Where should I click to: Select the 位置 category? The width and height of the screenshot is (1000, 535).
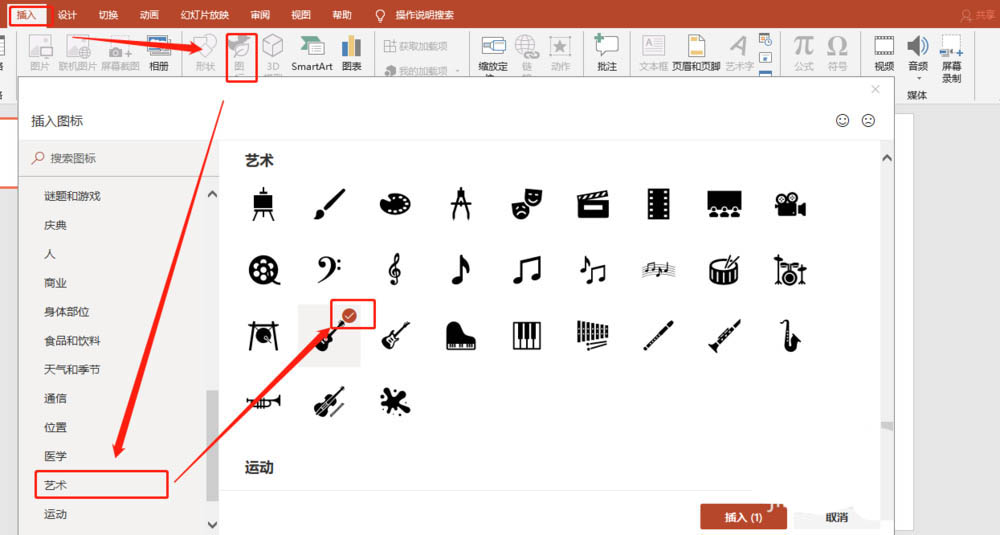pos(55,427)
